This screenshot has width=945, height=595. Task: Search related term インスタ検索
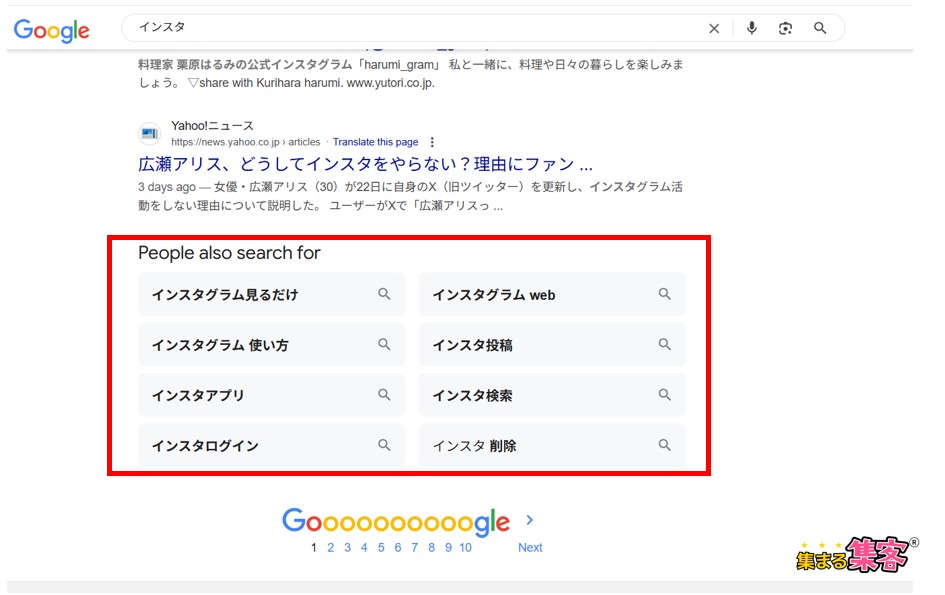552,395
